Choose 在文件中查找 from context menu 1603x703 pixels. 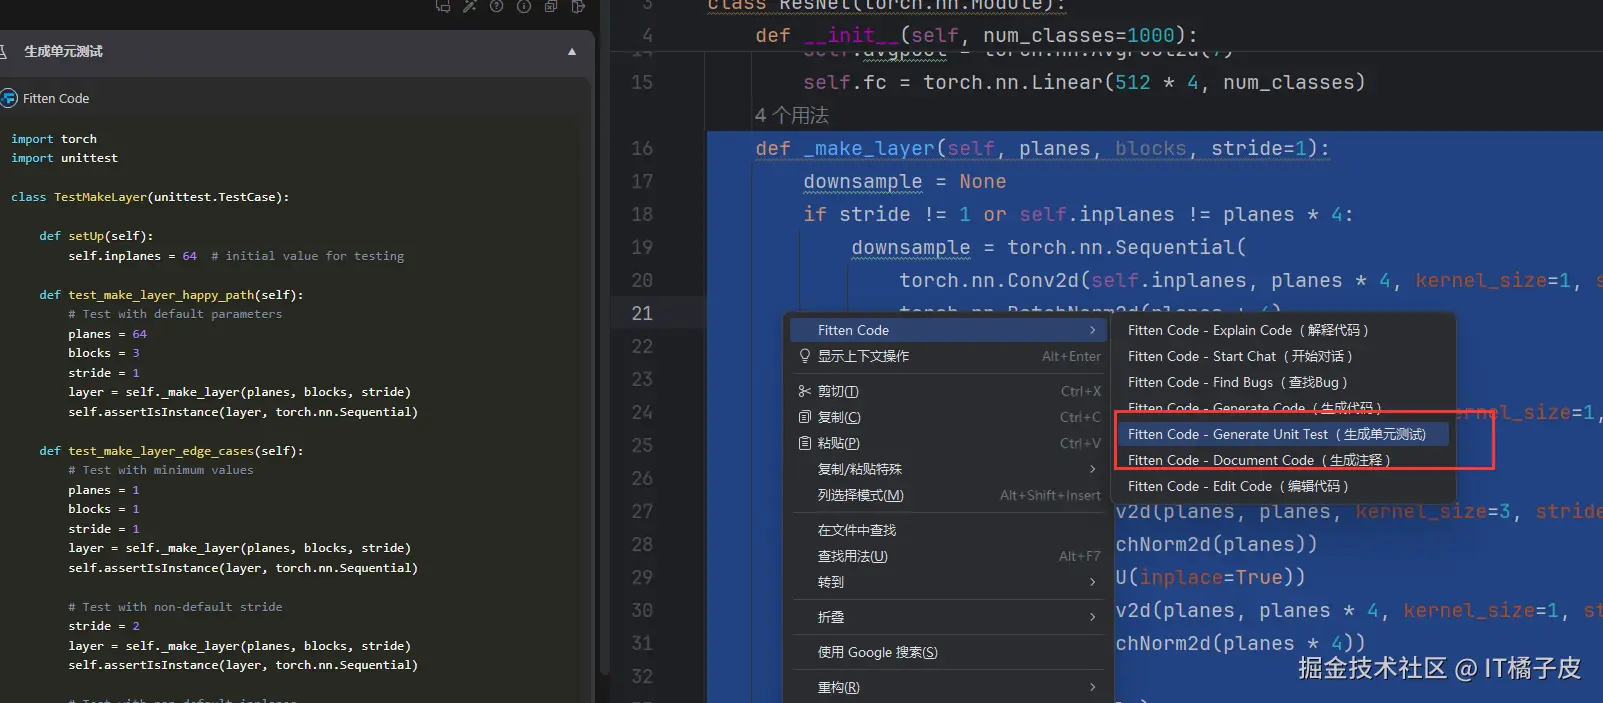pos(948,530)
